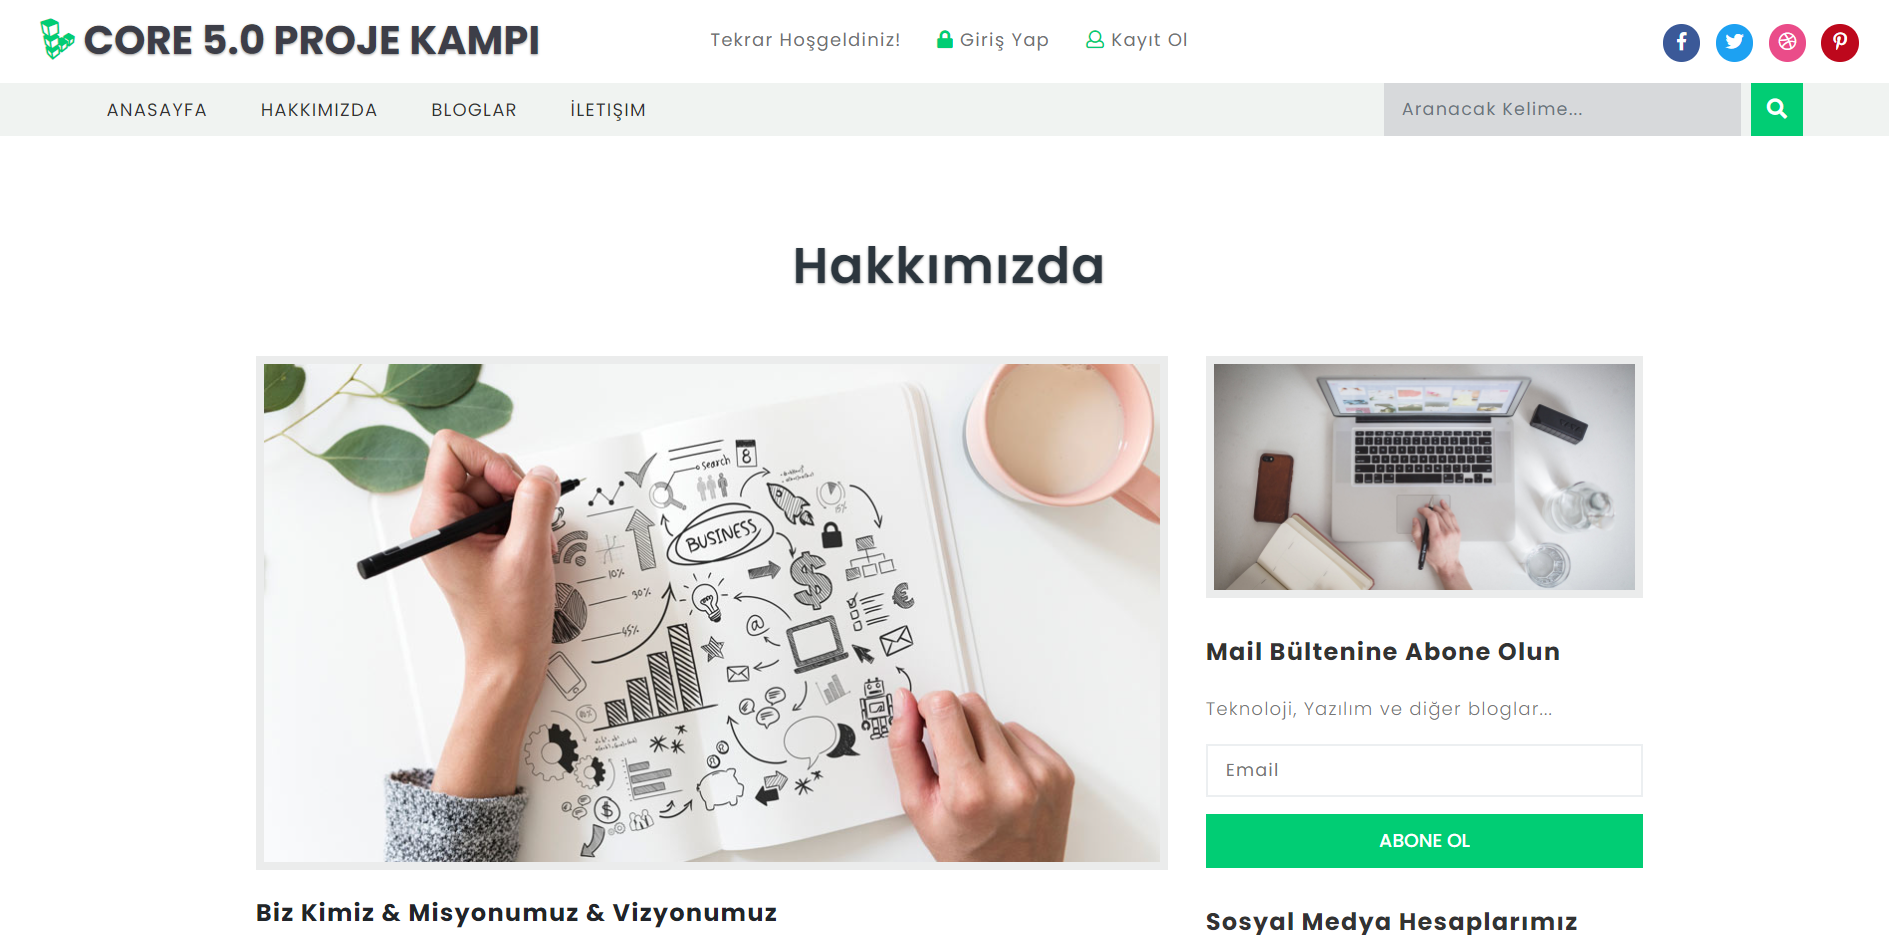Focus the Email input field

point(1424,770)
